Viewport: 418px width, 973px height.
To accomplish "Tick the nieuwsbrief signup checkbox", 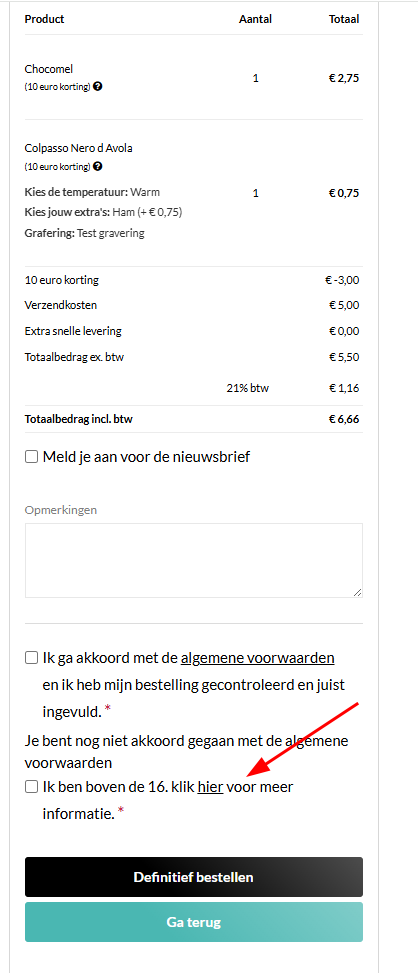I will [31, 457].
